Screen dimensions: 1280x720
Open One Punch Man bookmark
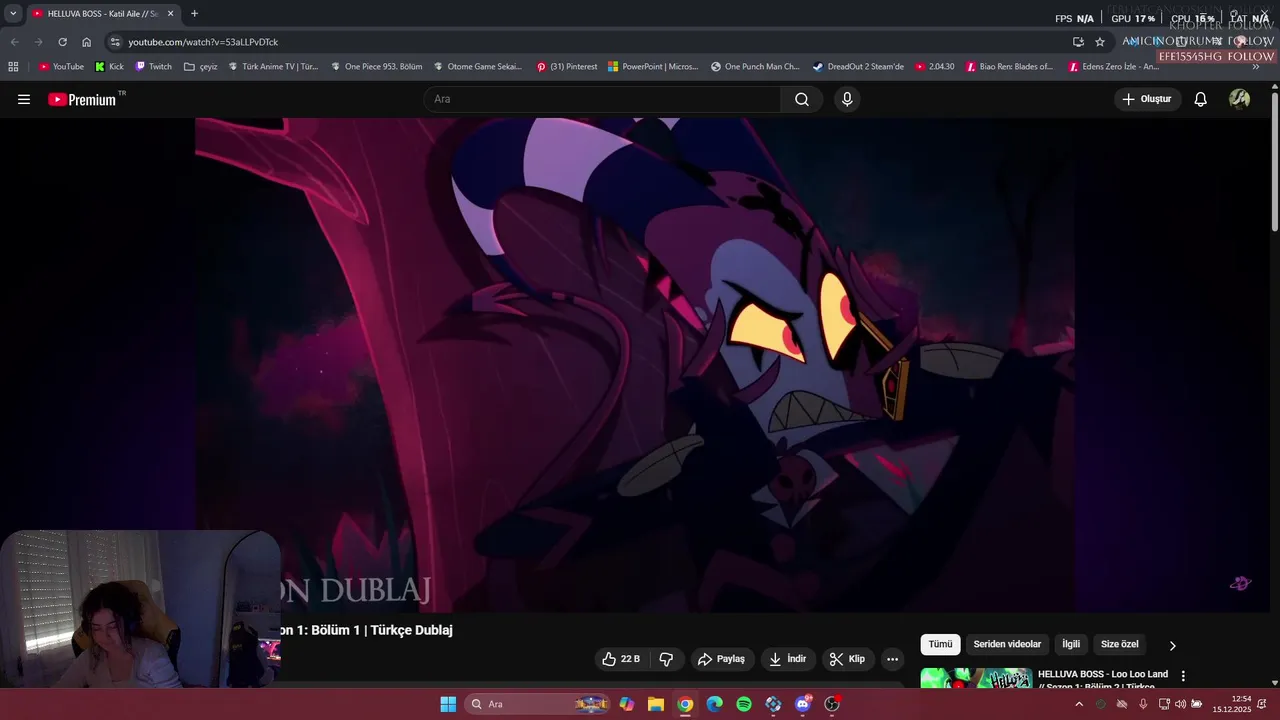coord(755,67)
